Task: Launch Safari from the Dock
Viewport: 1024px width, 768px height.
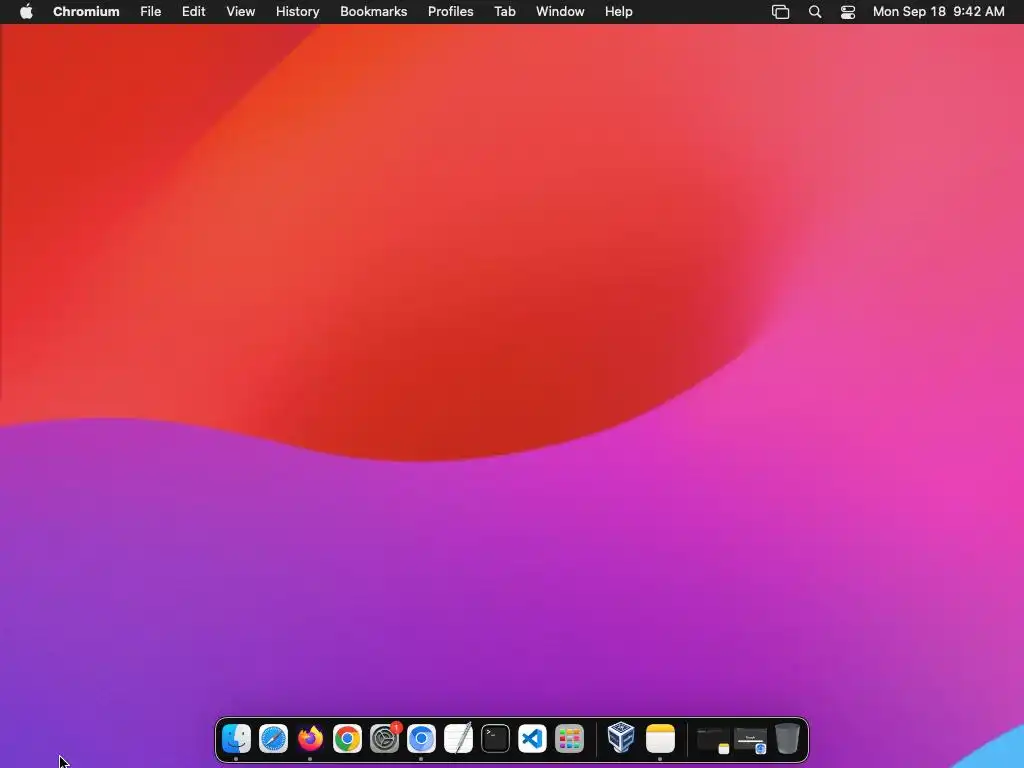Action: pos(273,739)
